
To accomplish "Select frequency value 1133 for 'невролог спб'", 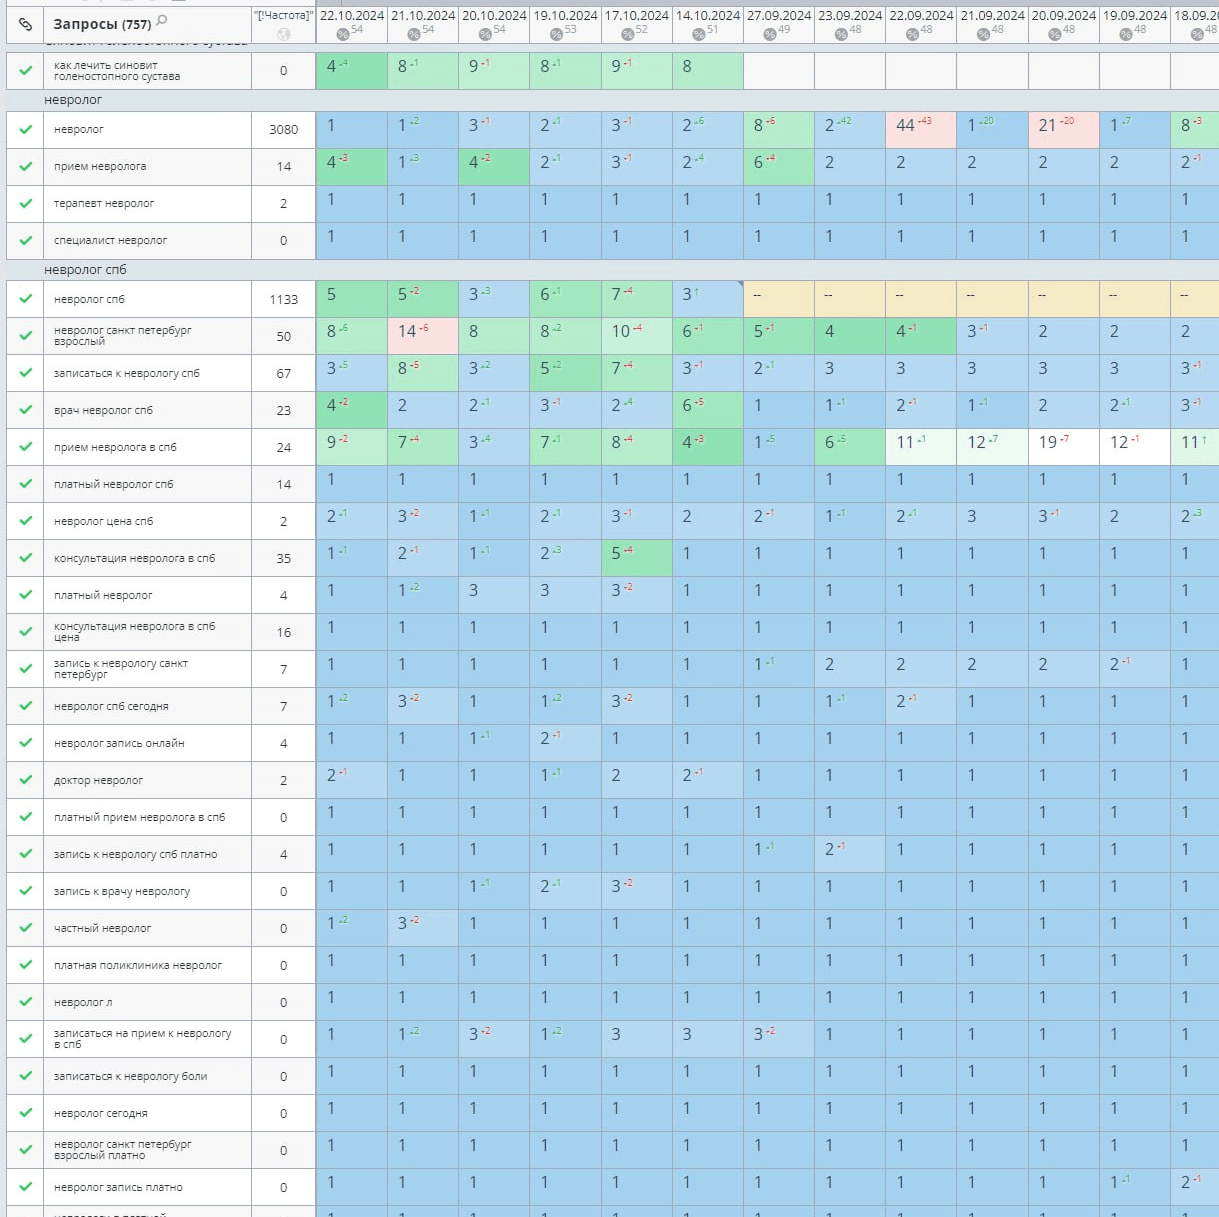I will click(284, 299).
